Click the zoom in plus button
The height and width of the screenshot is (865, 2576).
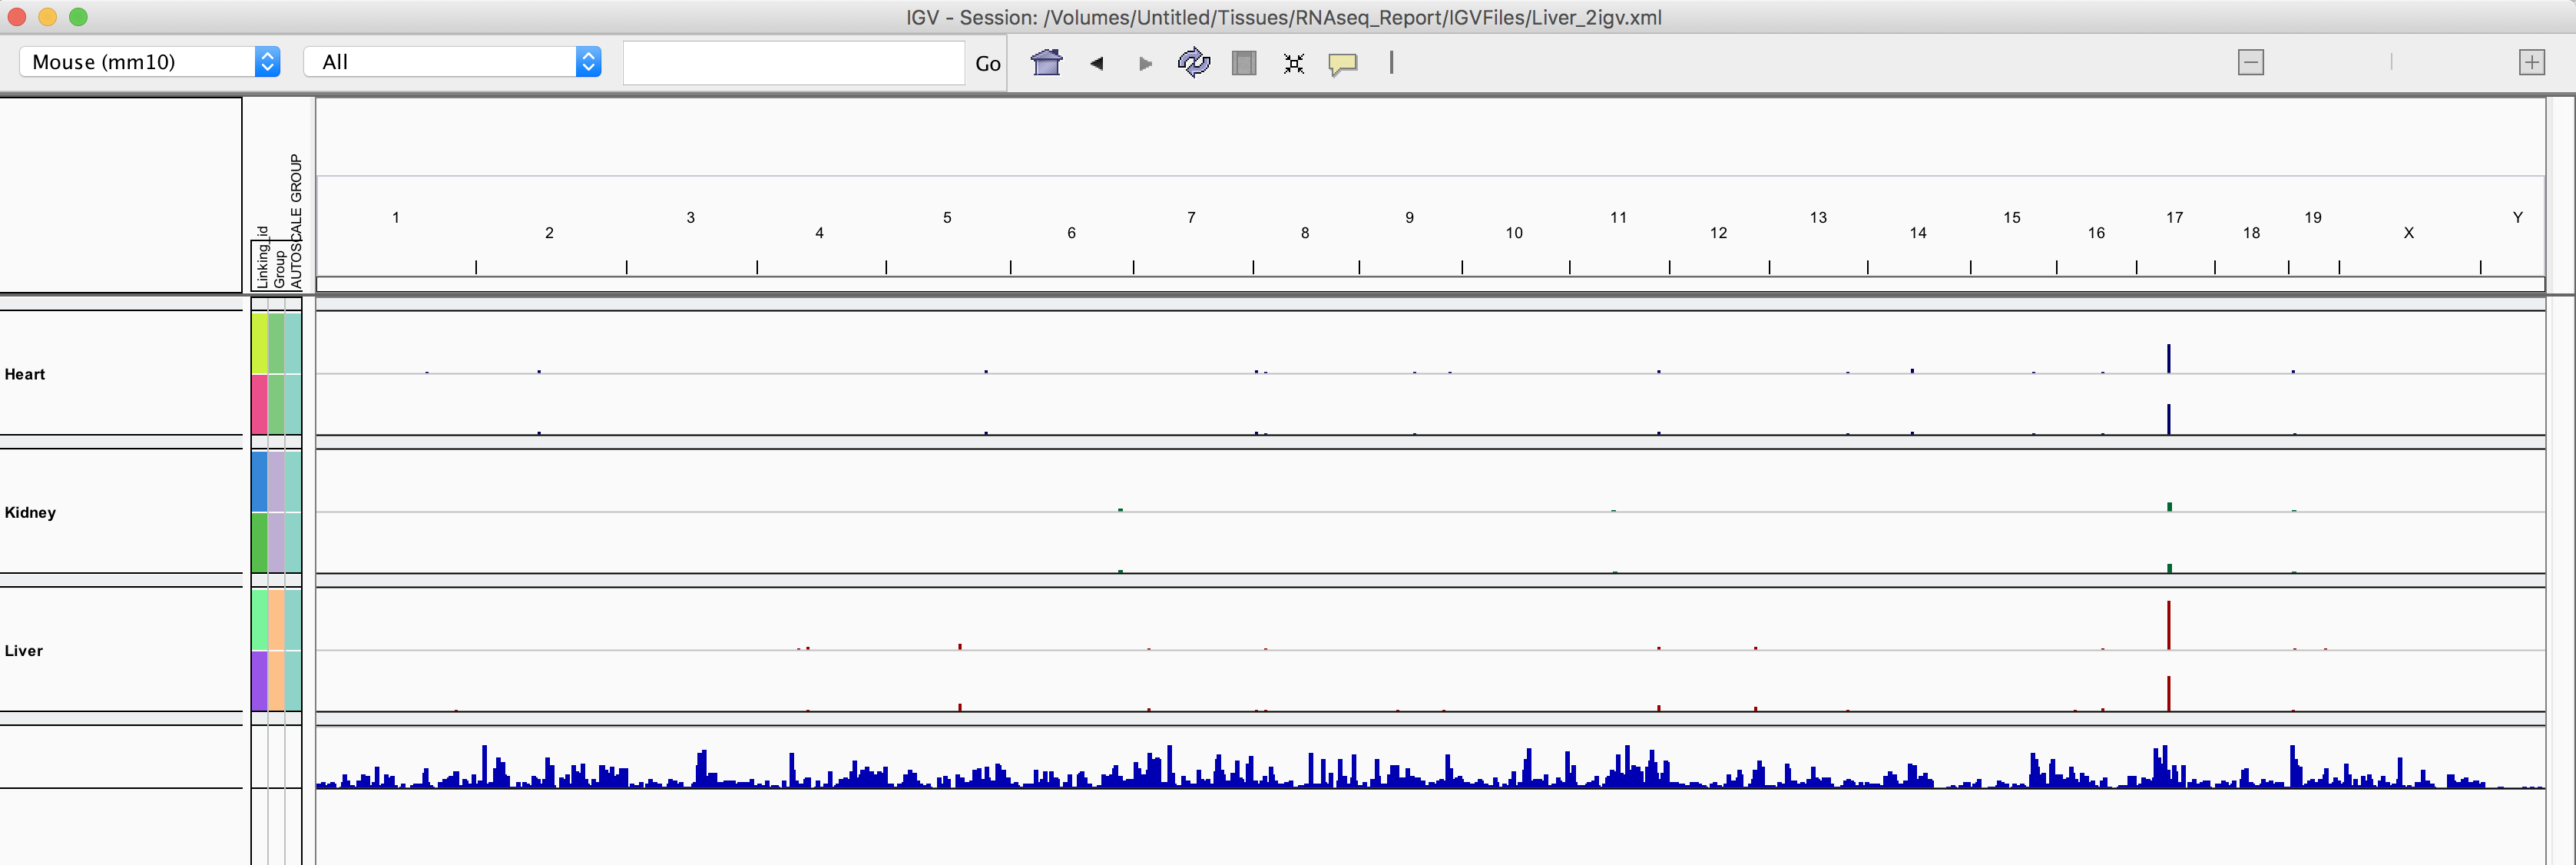(2531, 62)
